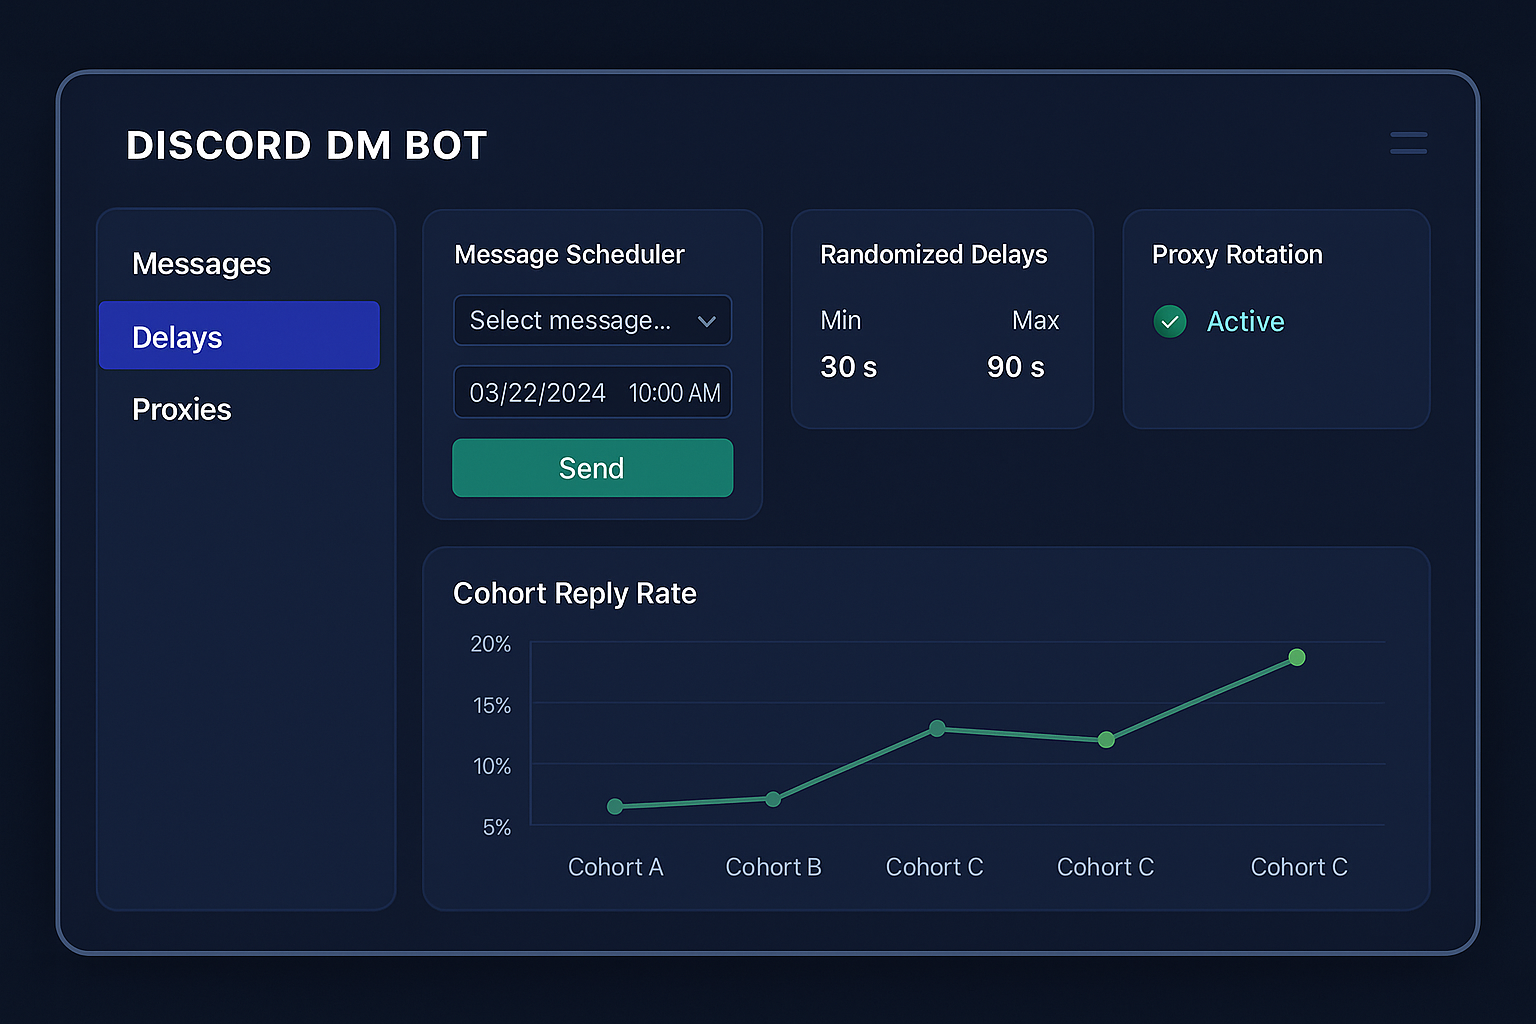Click the chevron on the message selector
This screenshot has width=1536, height=1024.
tap(707, 321)
